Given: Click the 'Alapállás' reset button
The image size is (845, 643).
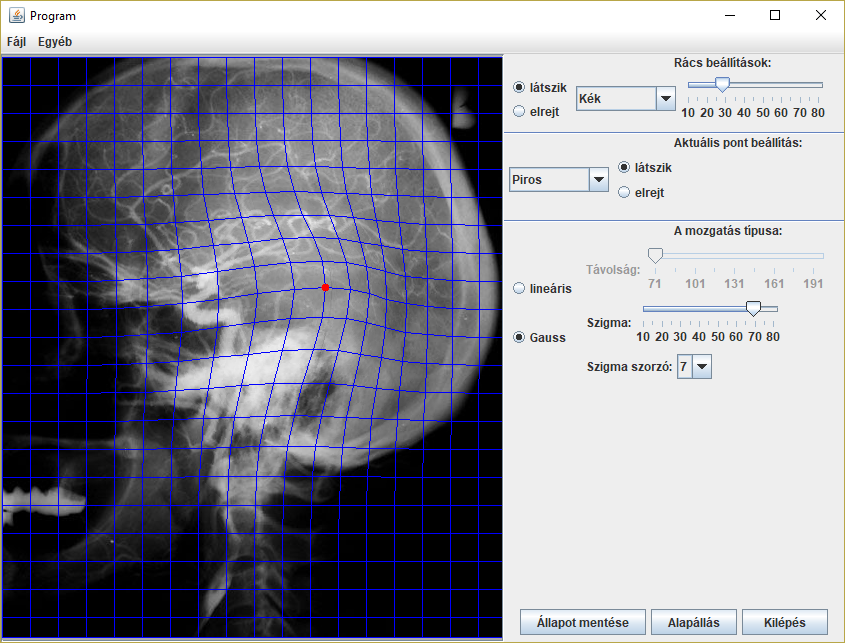Looking at the screenshot, I should pos(694,622).
